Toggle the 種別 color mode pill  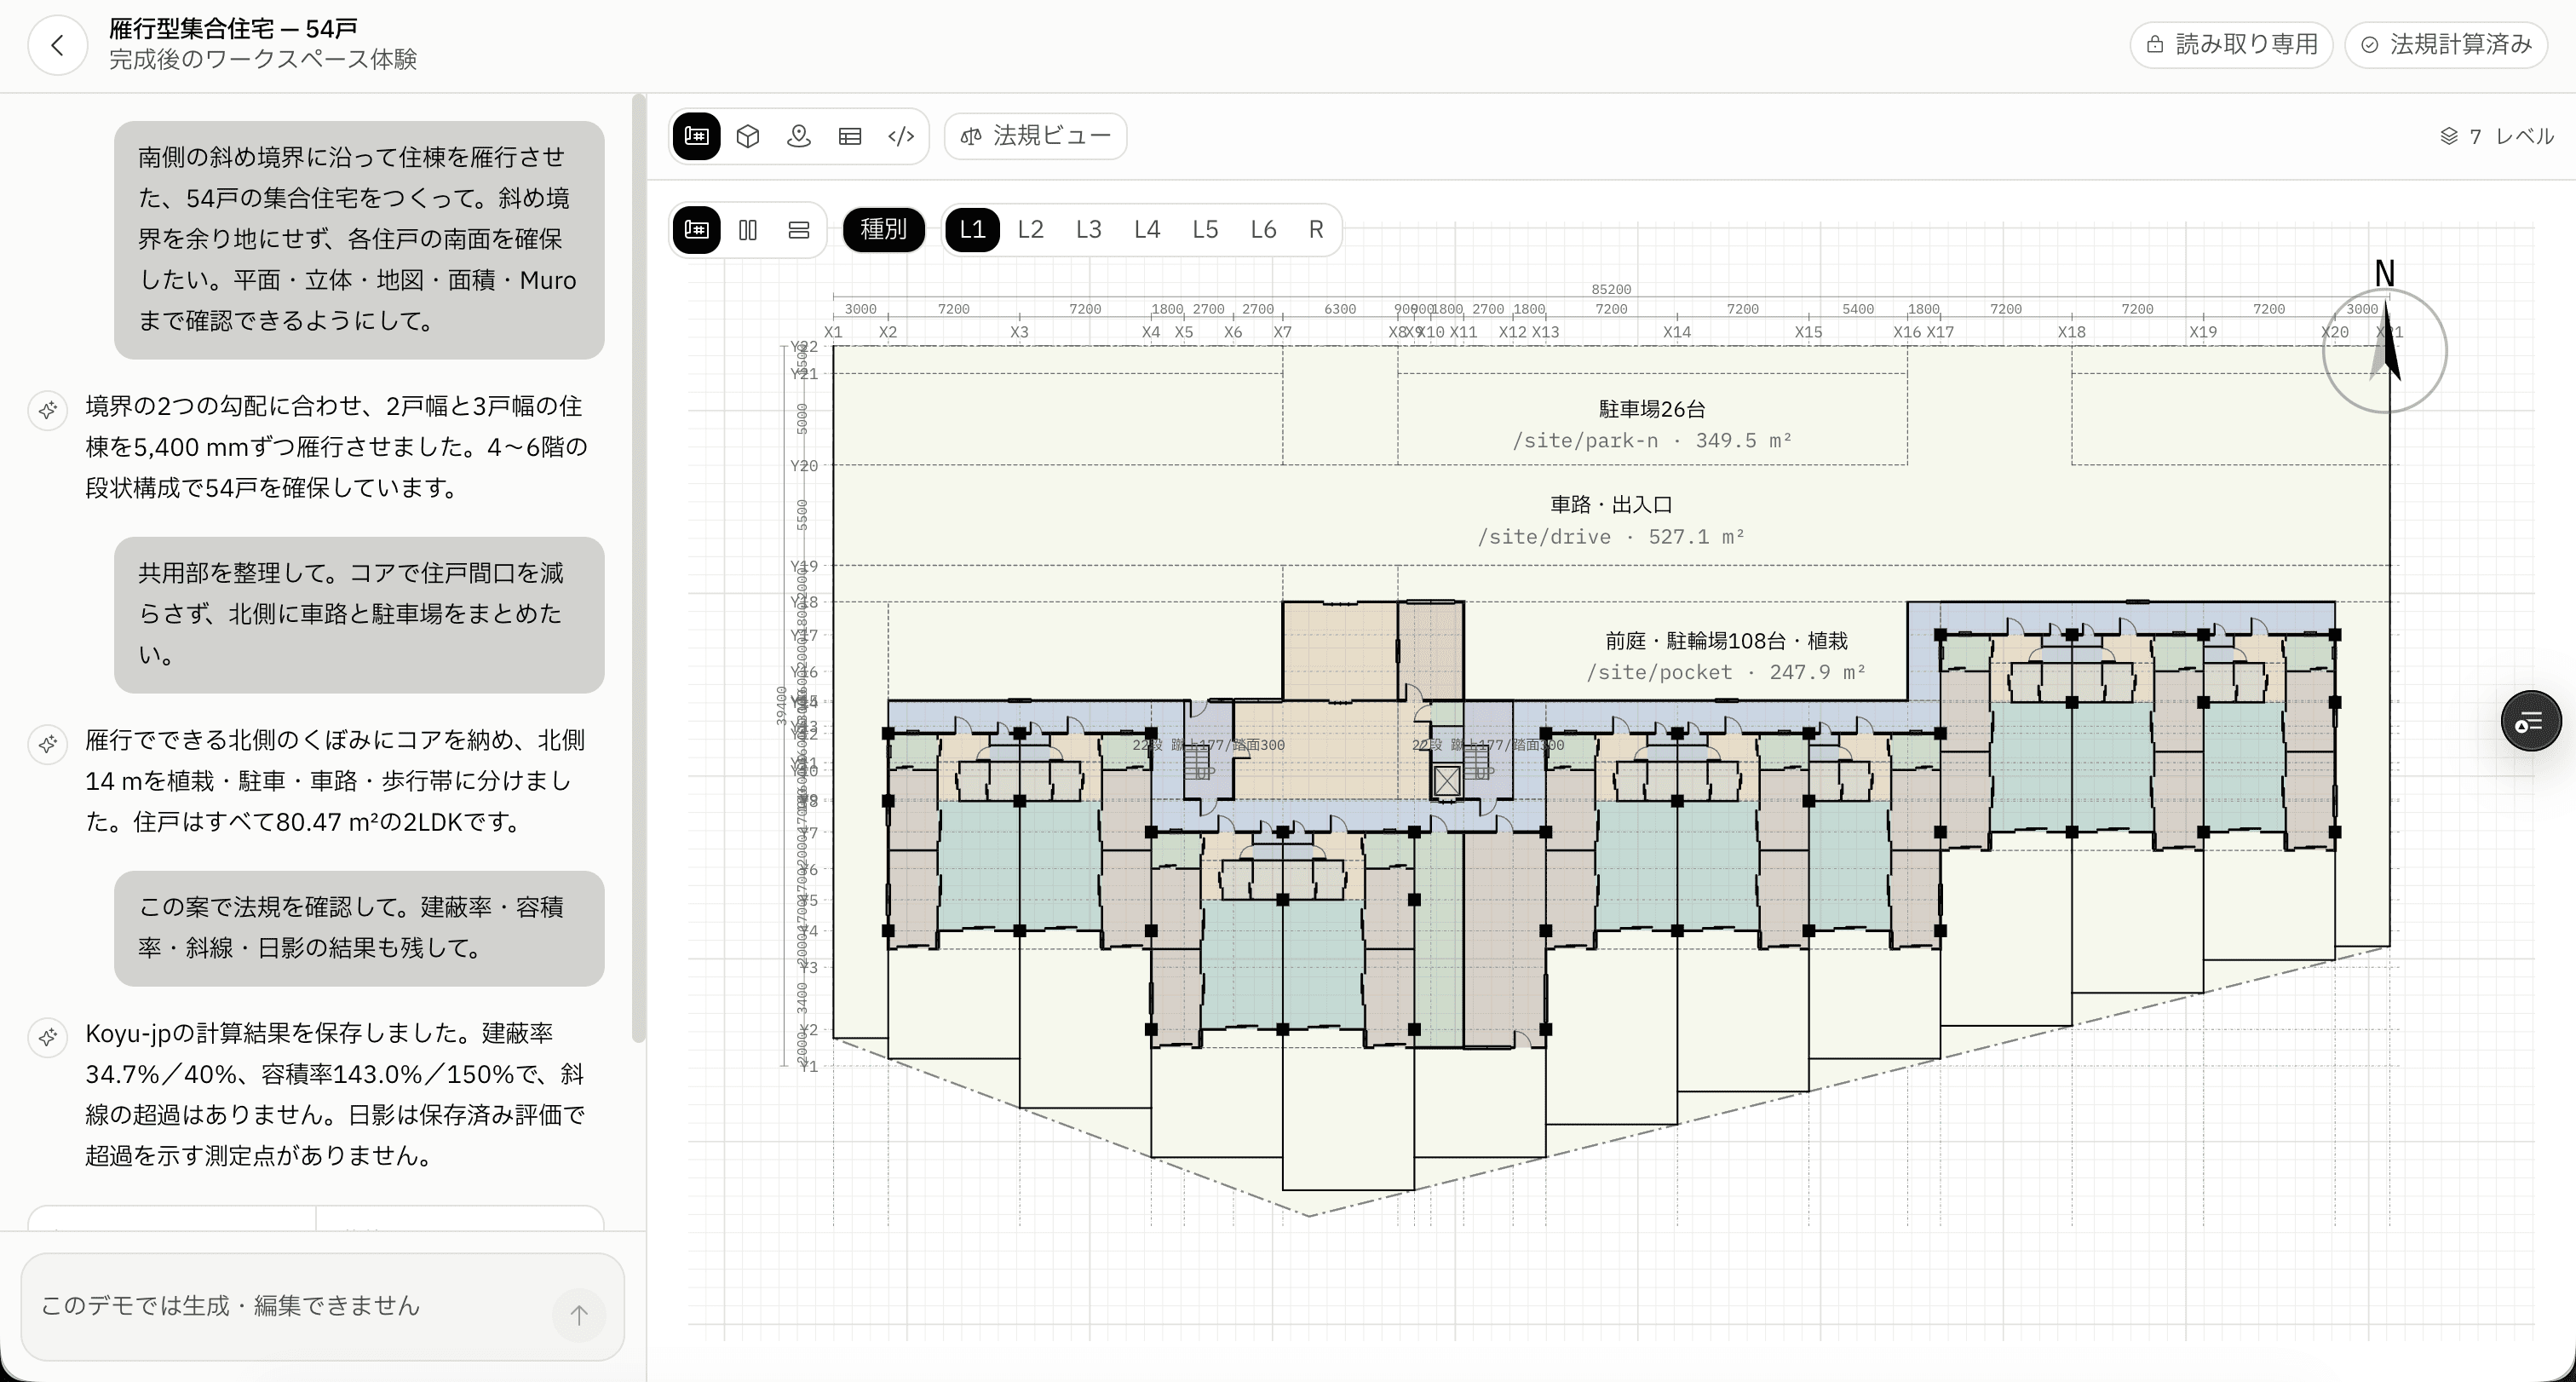(x=884, y=230)
